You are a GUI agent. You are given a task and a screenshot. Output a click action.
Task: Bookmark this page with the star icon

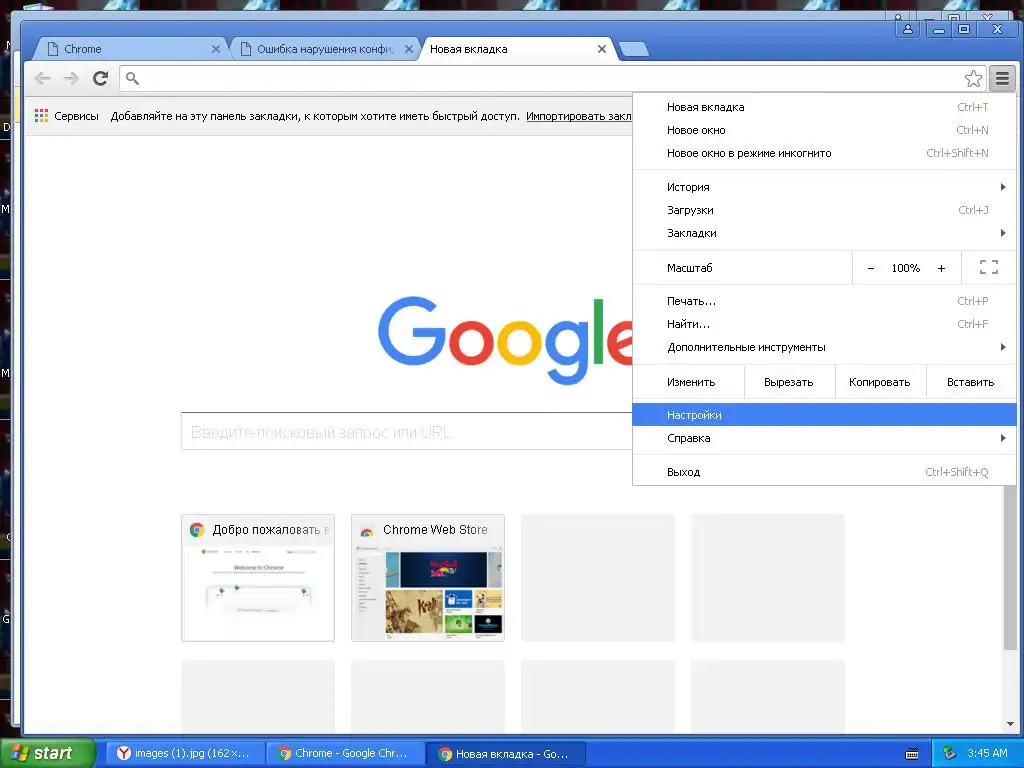[x=973, y=79]
